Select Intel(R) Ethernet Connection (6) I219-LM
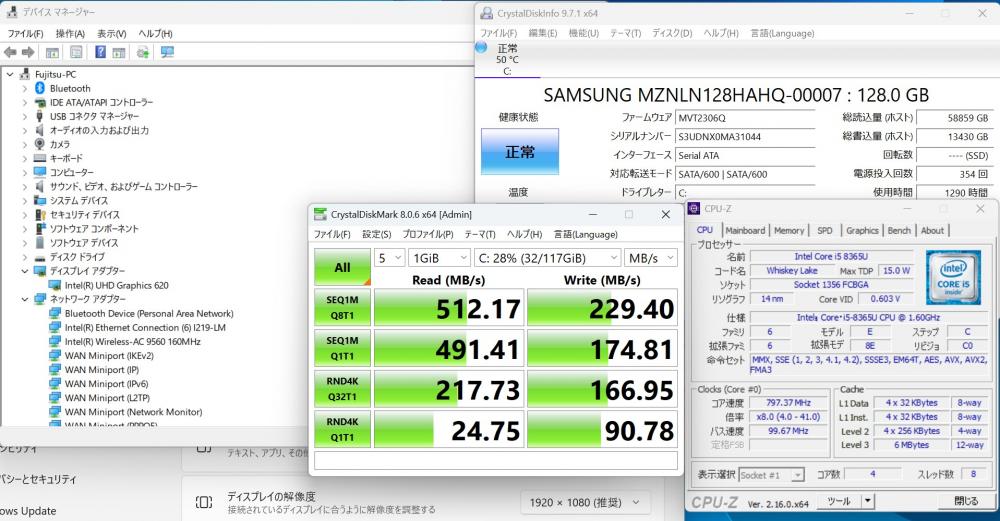Image resolution: width=1000 pixels, height=521 pixels. click(x=145, y=327)
